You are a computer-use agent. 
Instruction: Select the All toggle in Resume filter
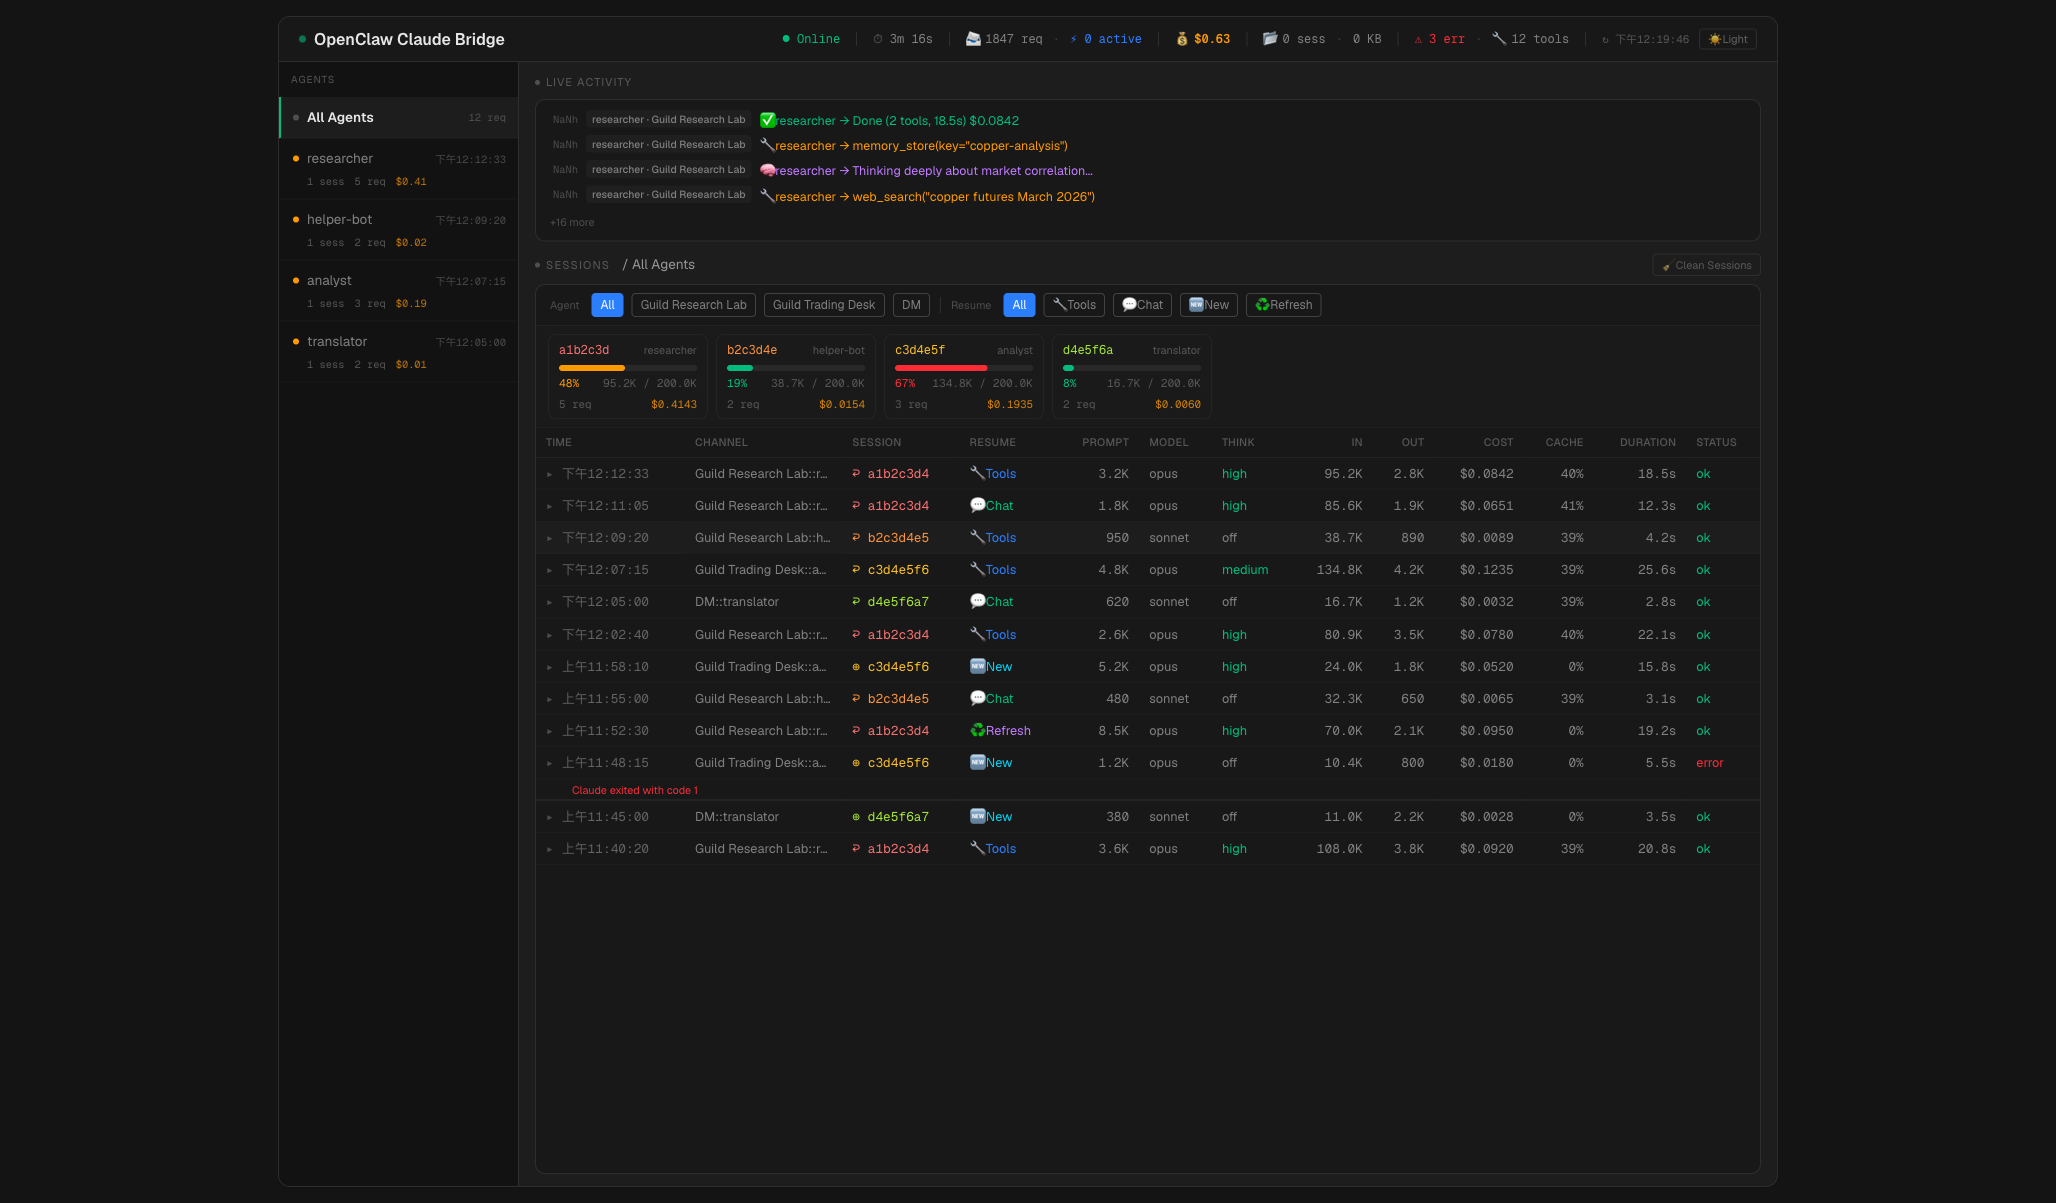coord(1019,305)
